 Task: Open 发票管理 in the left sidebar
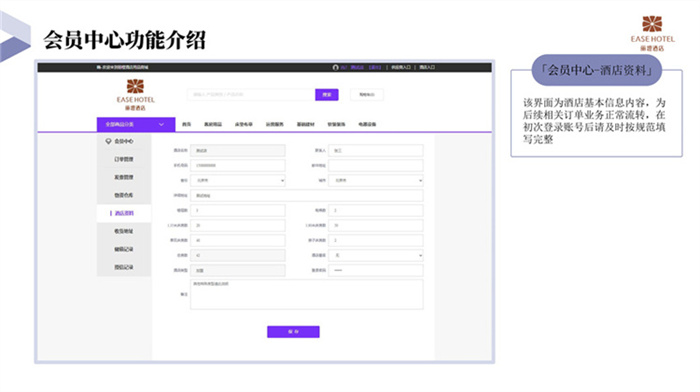[x=124, y=177]
